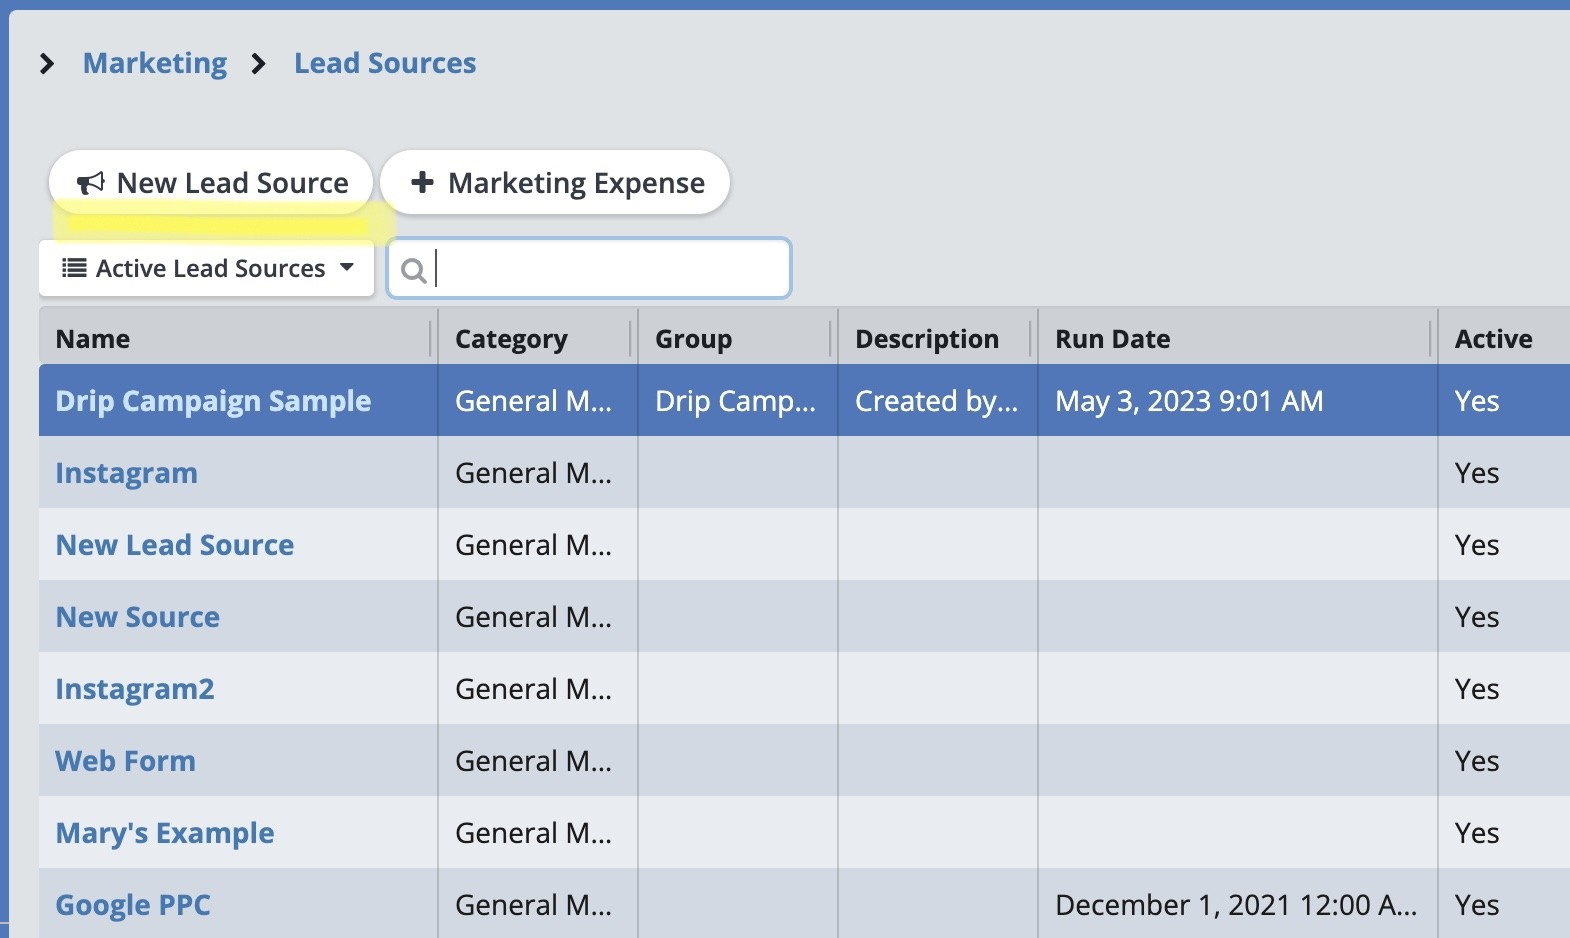1570x938 pixels.
Task: Click the Group column header
Action: (x=693, y=339)
